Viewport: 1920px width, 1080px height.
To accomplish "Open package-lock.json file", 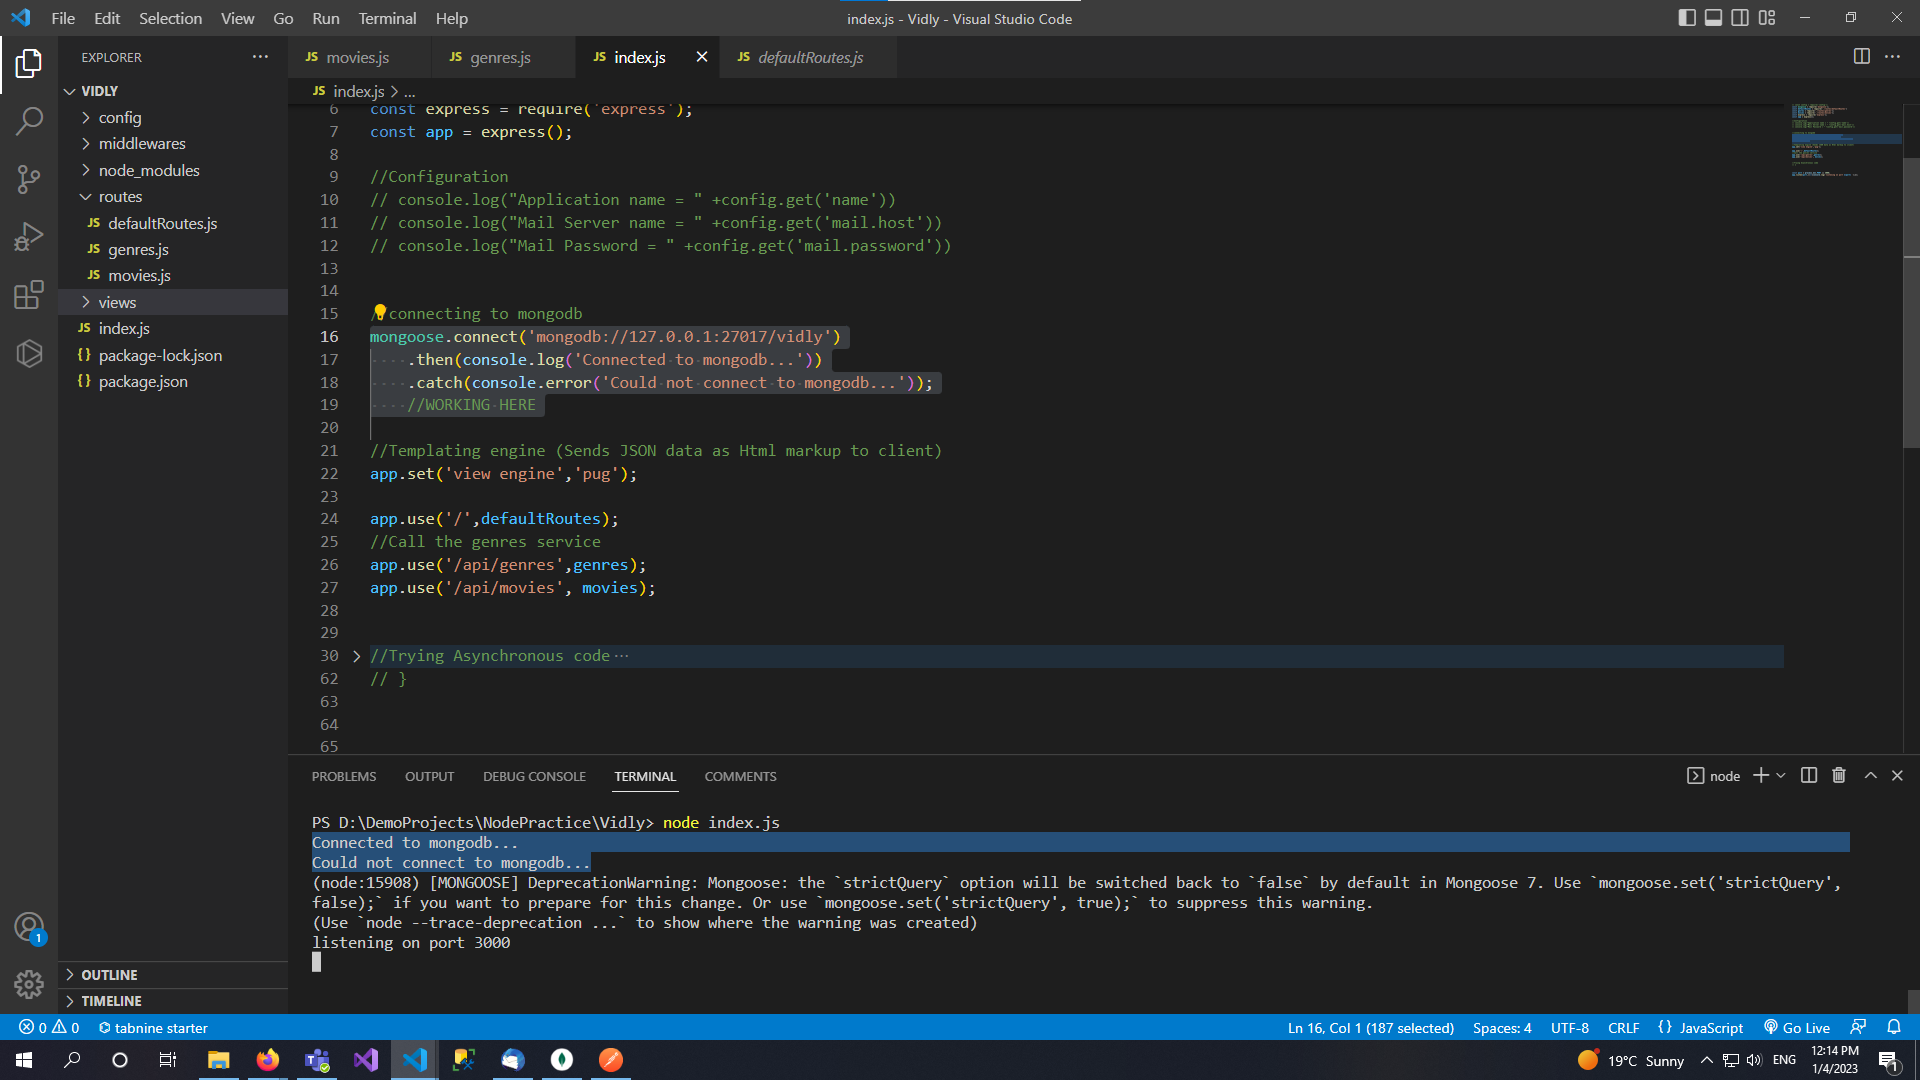I will (172, 356).
